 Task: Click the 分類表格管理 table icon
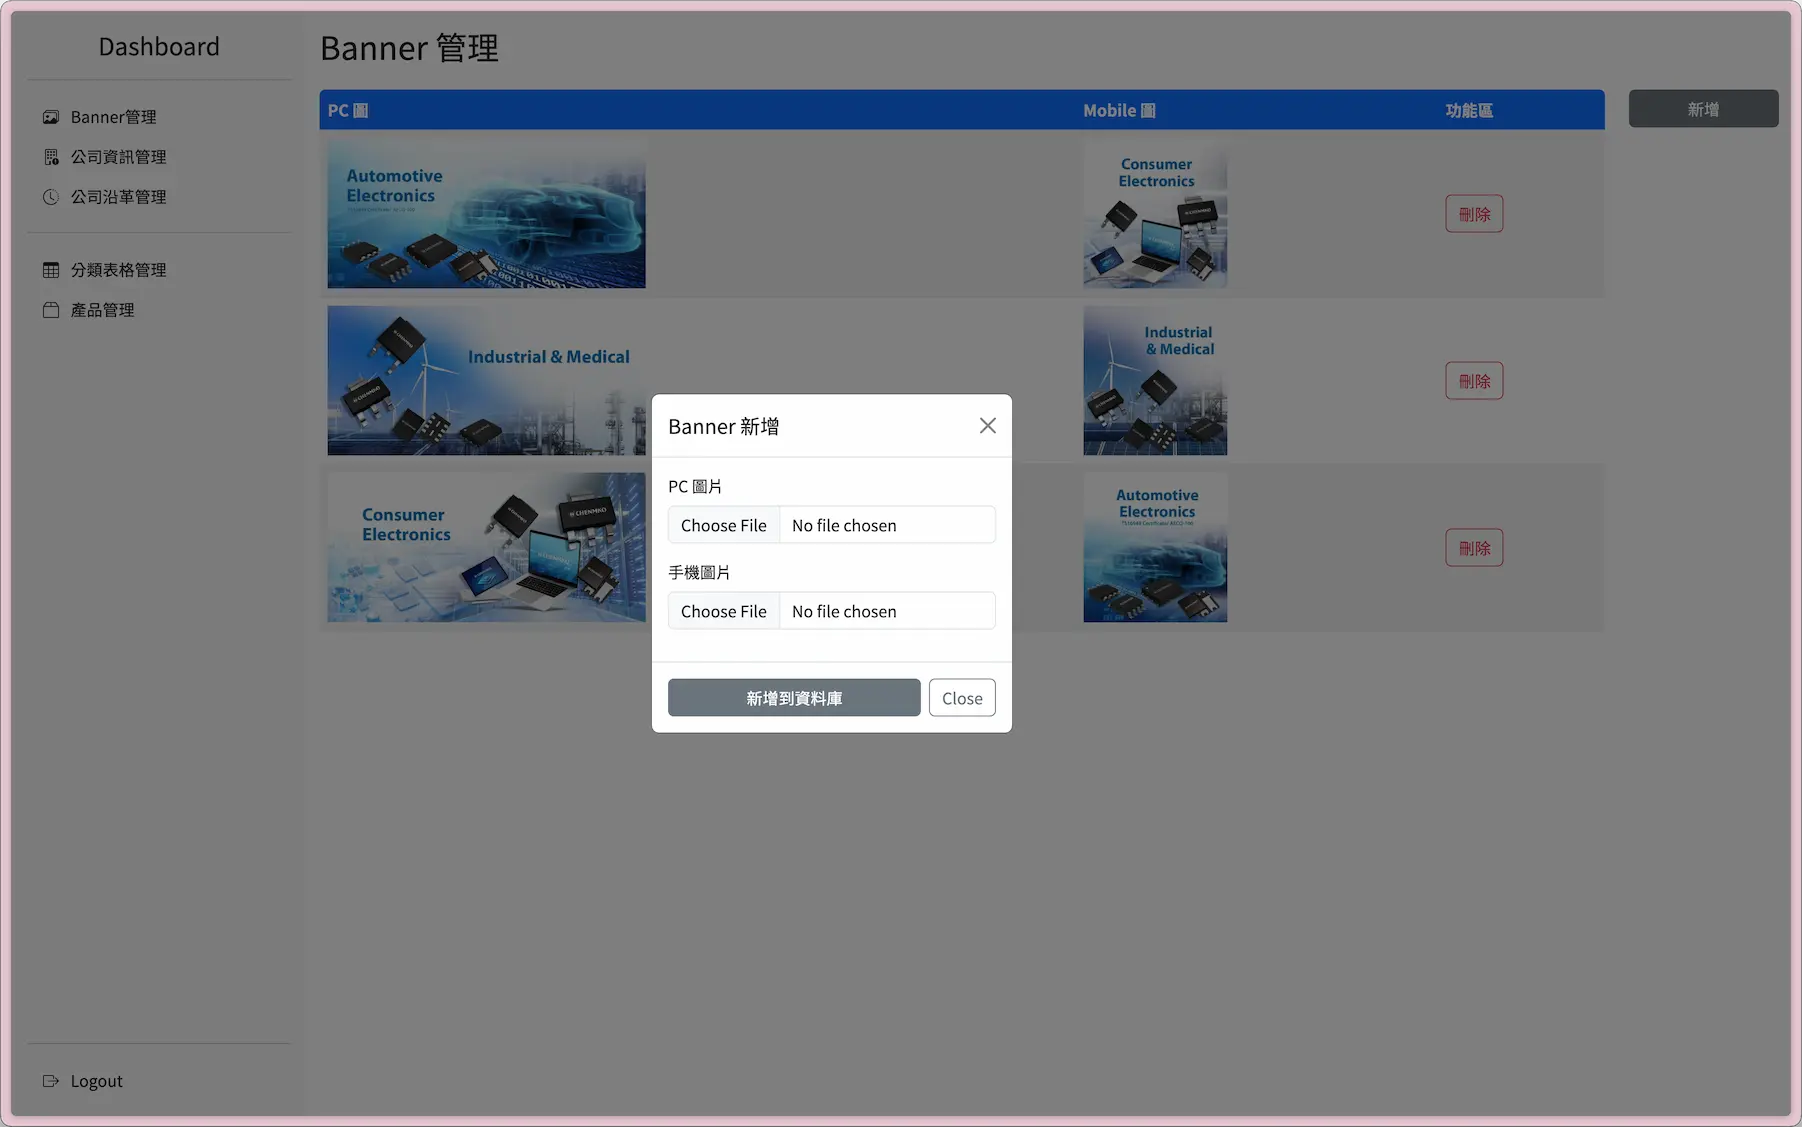[51, 270]
